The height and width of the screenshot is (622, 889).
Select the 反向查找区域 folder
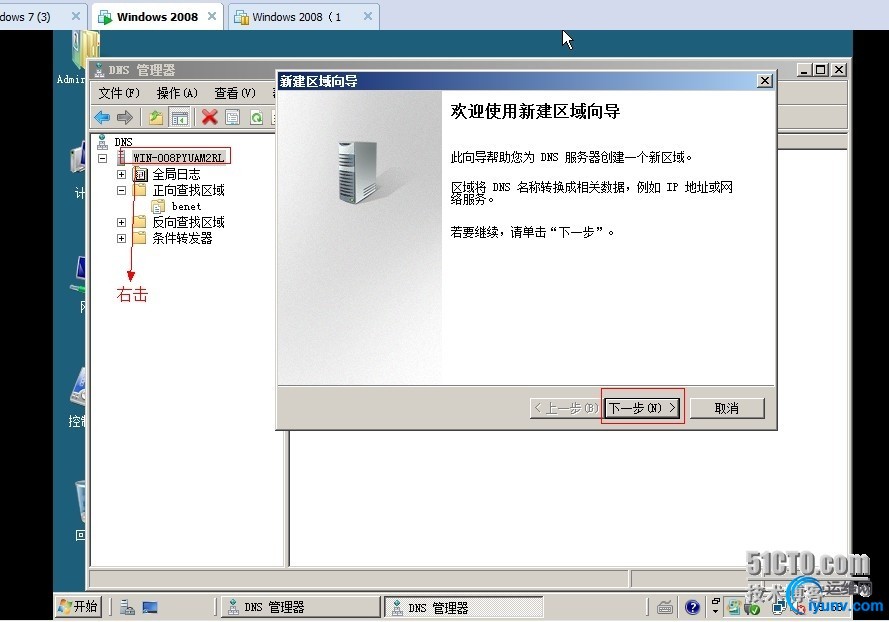(188, 222)
